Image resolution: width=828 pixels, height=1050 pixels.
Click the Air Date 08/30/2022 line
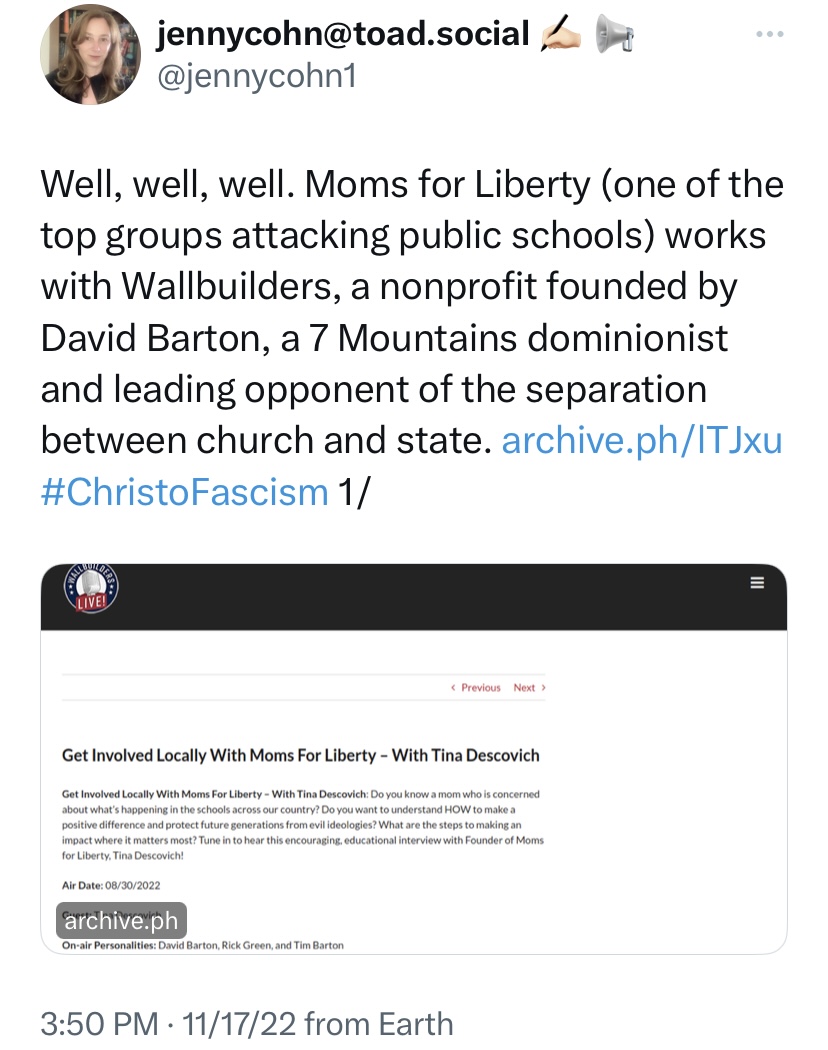(111, 885)
